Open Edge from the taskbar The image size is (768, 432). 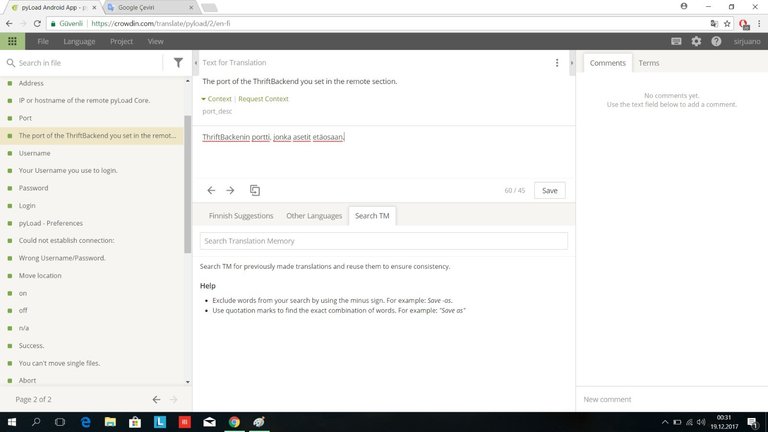coord(86,422)
